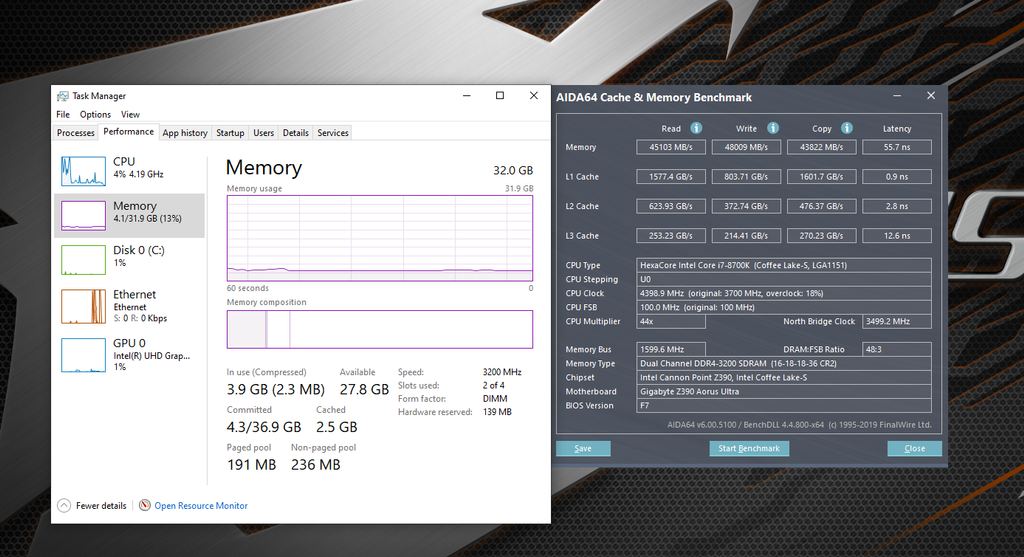Click the Resource Monitor gauge icon
1024x557 pixels.
pos(144,505)
